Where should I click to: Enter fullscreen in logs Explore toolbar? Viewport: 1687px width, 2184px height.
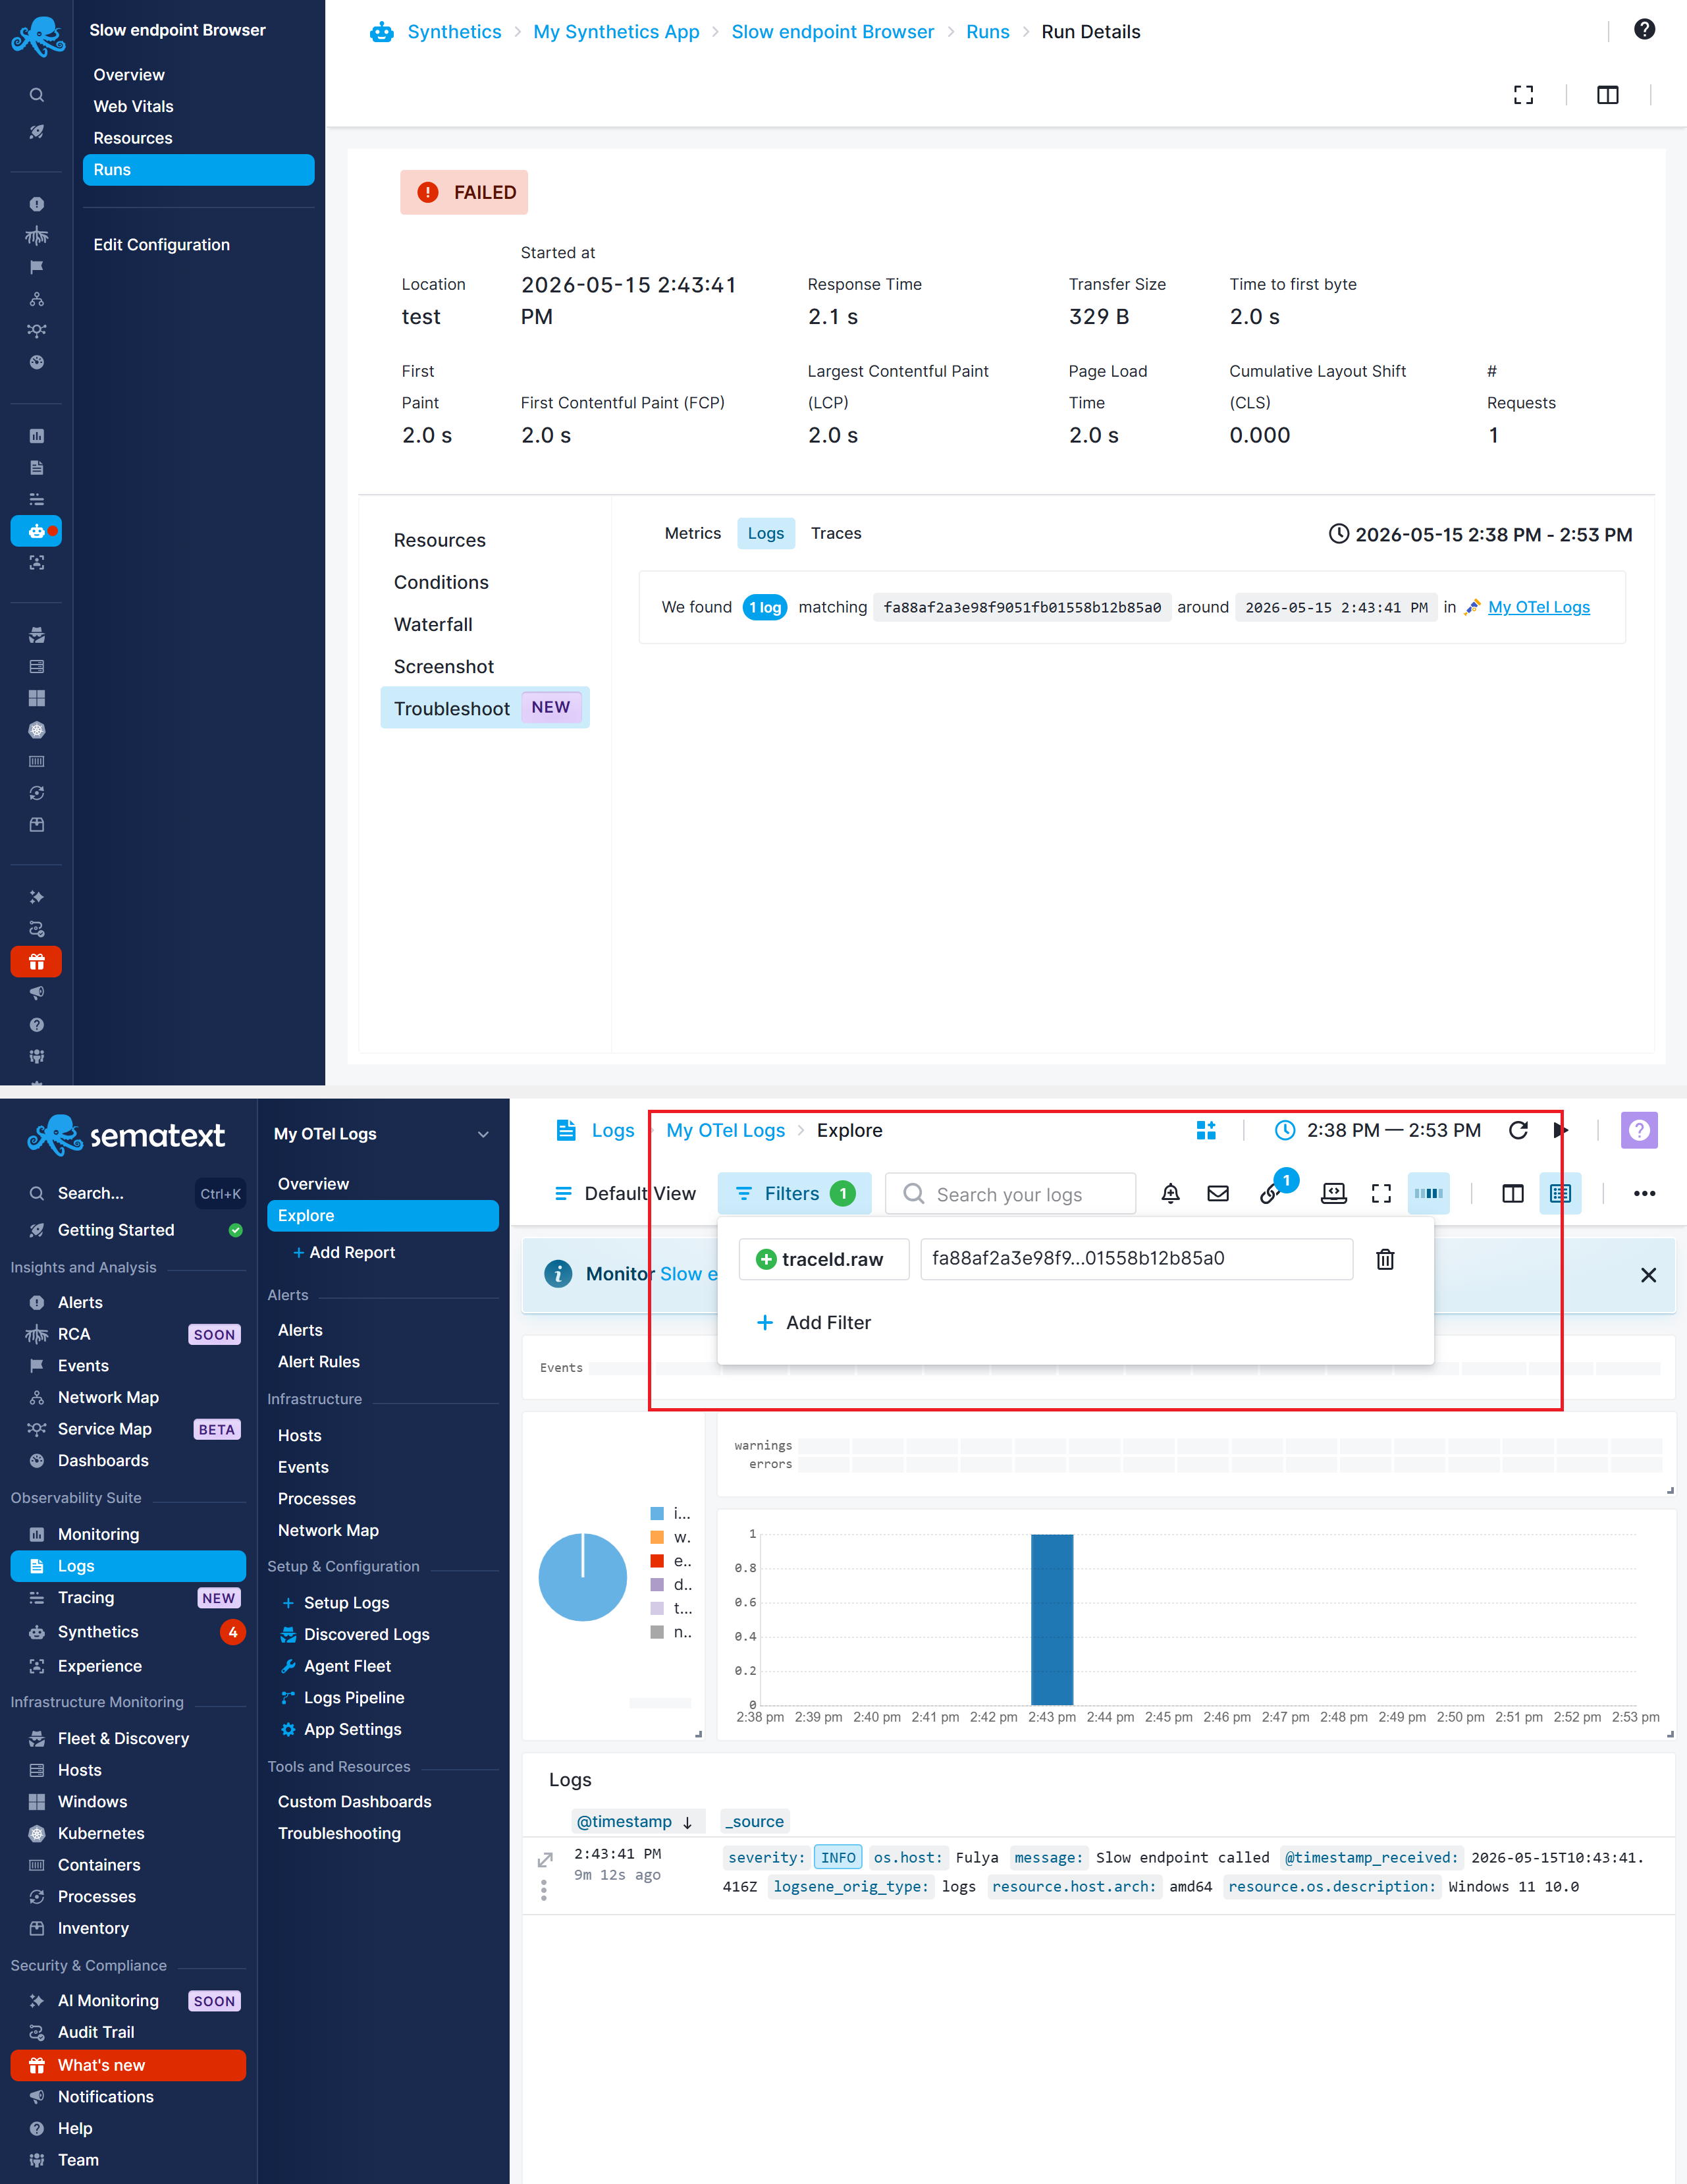click(1381, 1193)
